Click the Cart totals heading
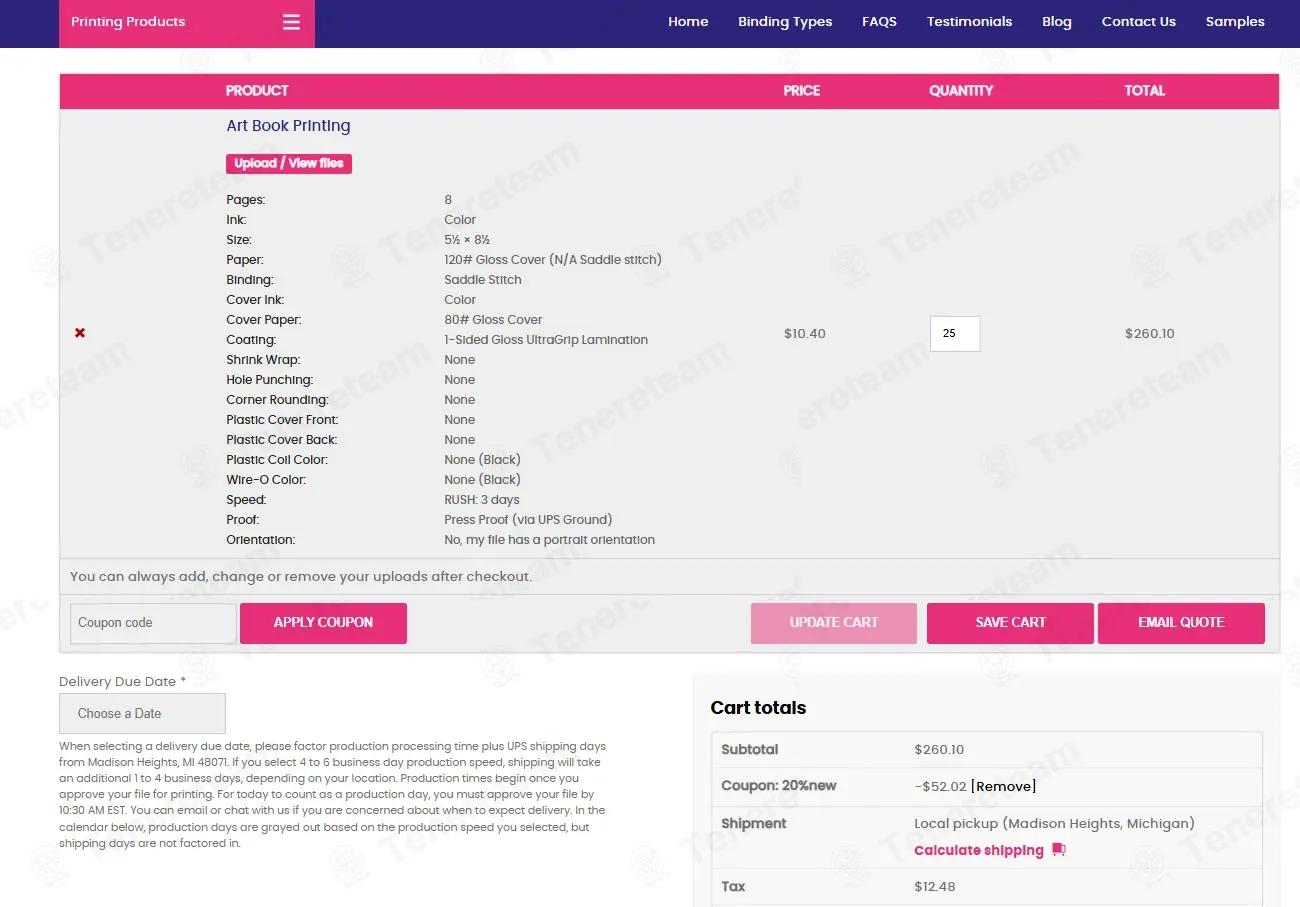This screenshot has width=1300, height=907. (758, 708)
